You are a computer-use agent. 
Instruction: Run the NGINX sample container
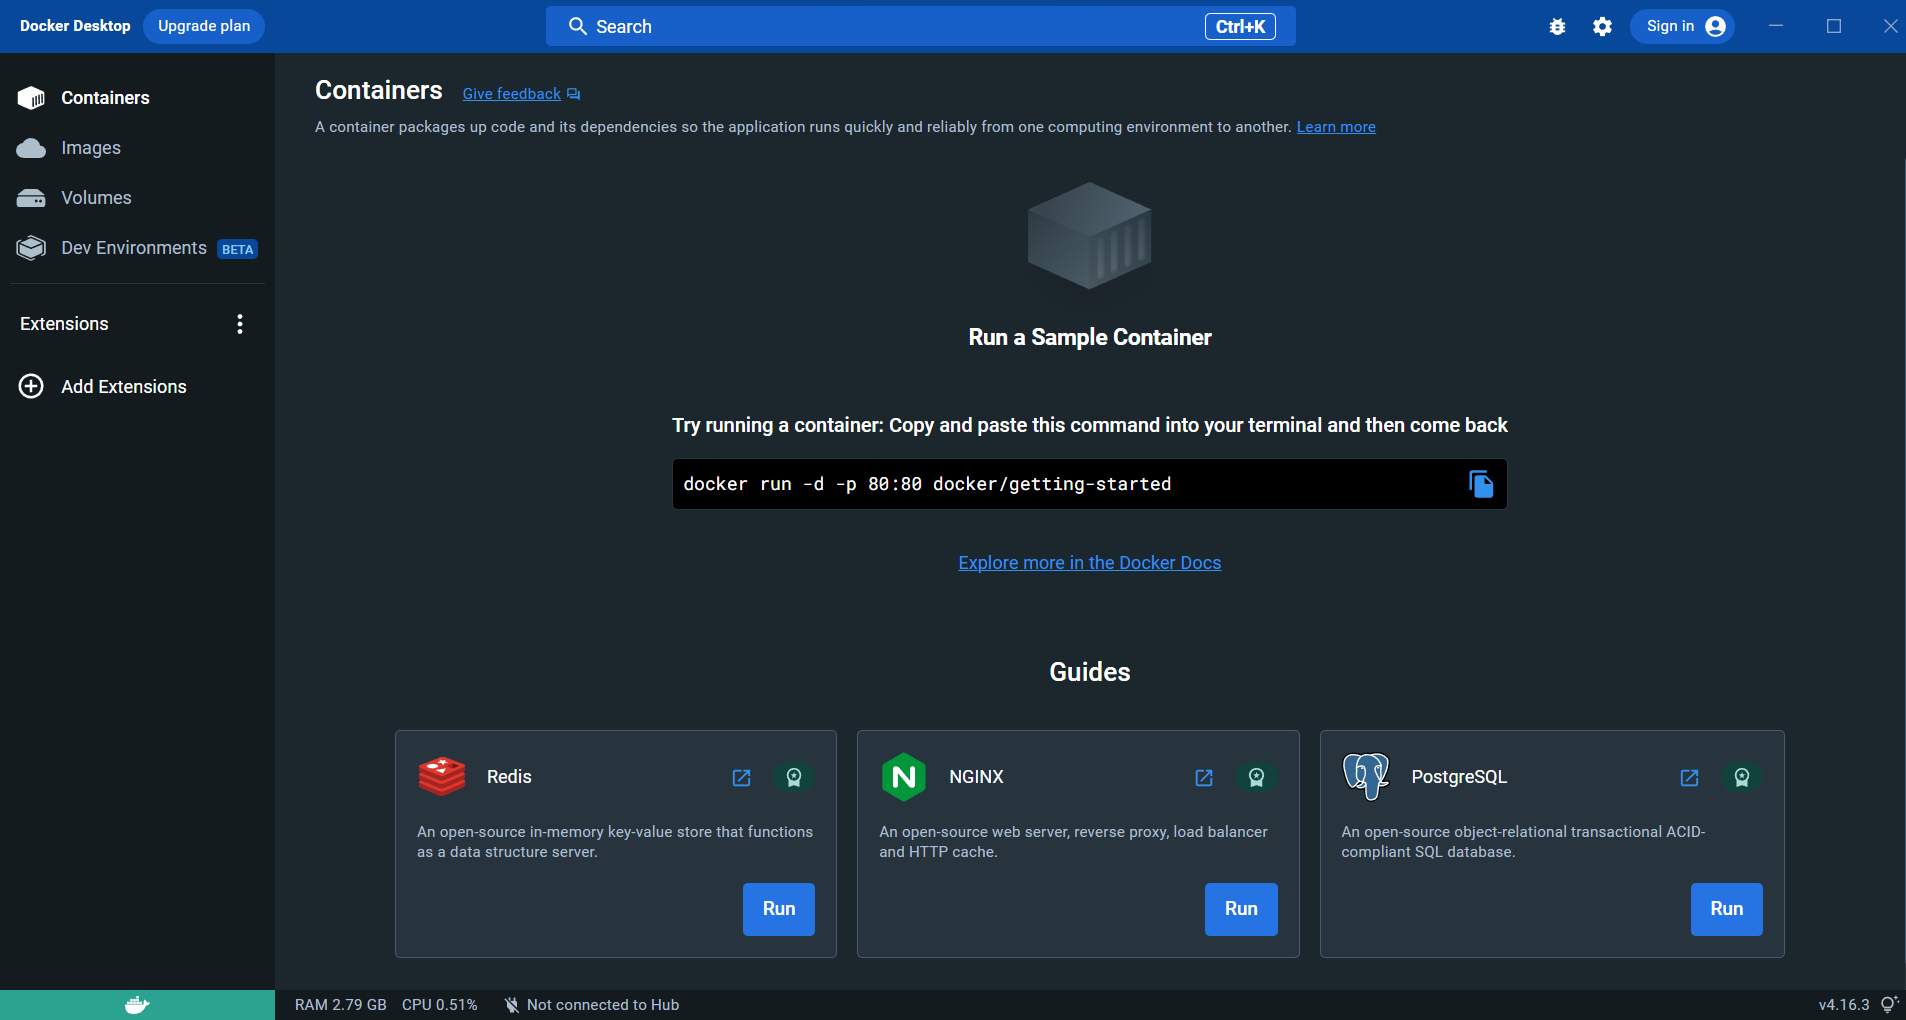[x=1241, y=909]
